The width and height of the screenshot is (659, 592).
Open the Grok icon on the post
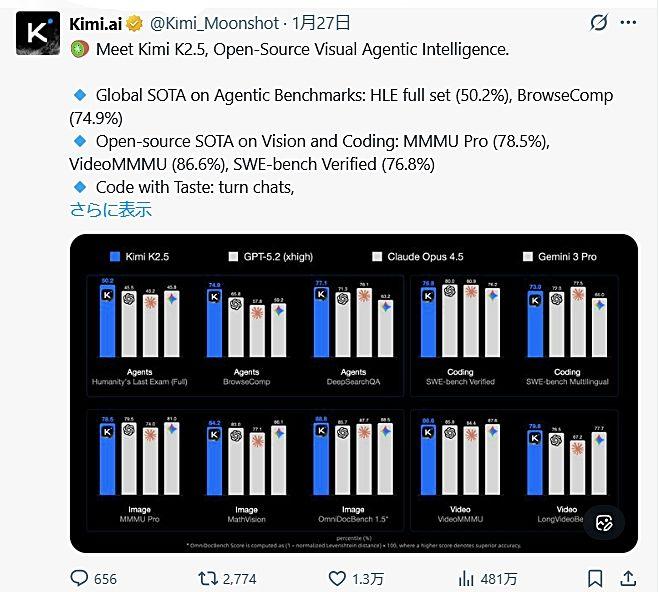[599, 22]
